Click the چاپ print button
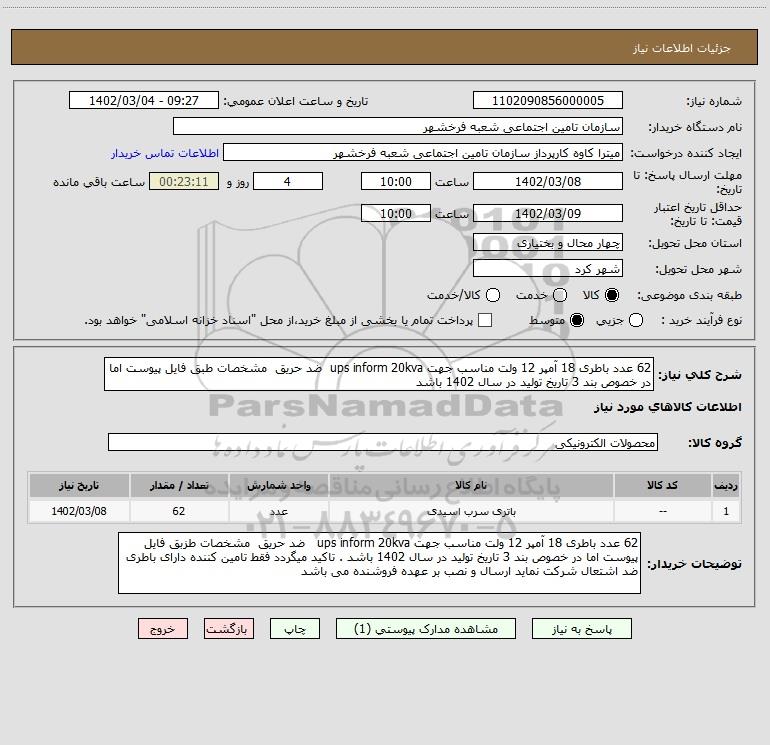Image resolution: width=770 pixels, height=745 pixels. 295,629
